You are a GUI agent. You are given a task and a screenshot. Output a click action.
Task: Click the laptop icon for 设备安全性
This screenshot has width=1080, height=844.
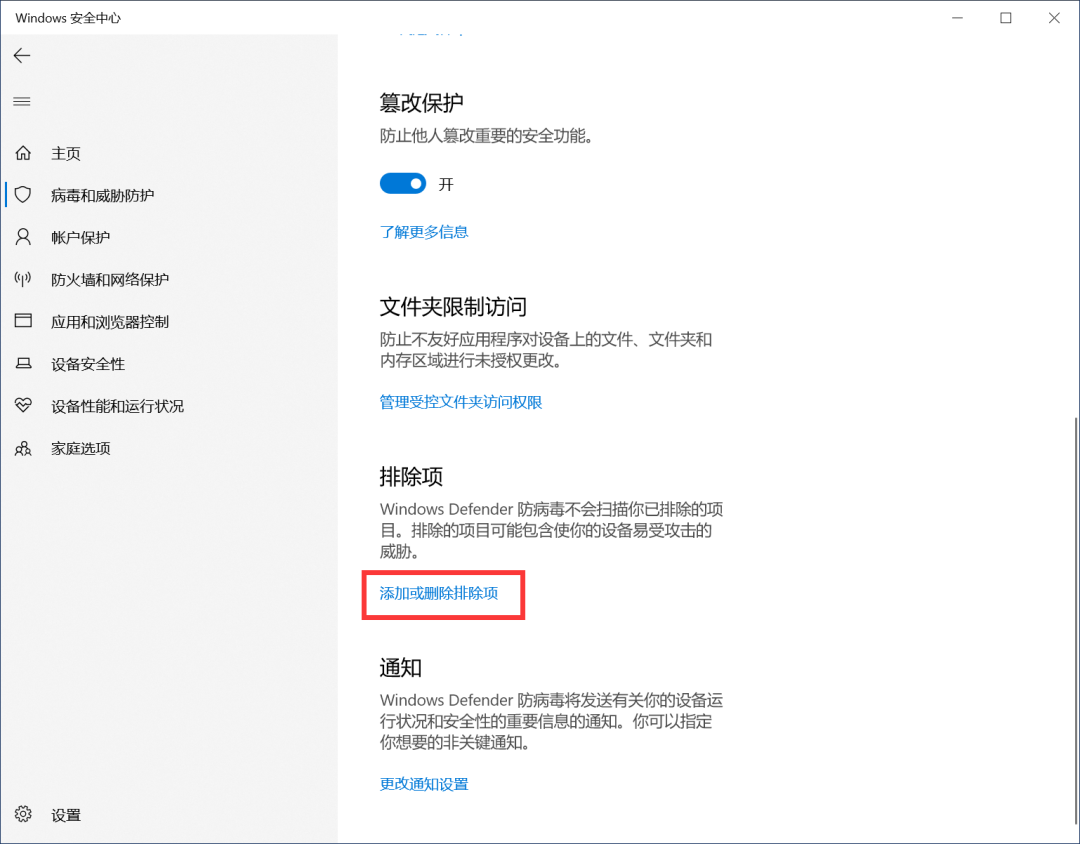(x=23, y=364)
